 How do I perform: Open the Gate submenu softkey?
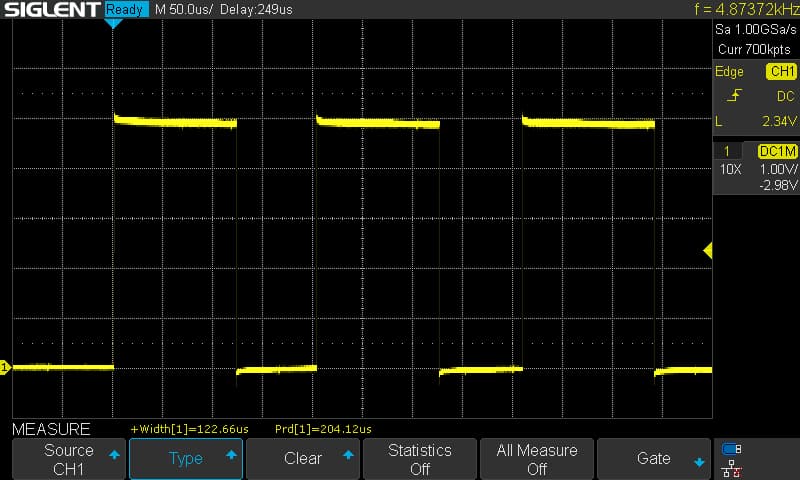point(654,459)
